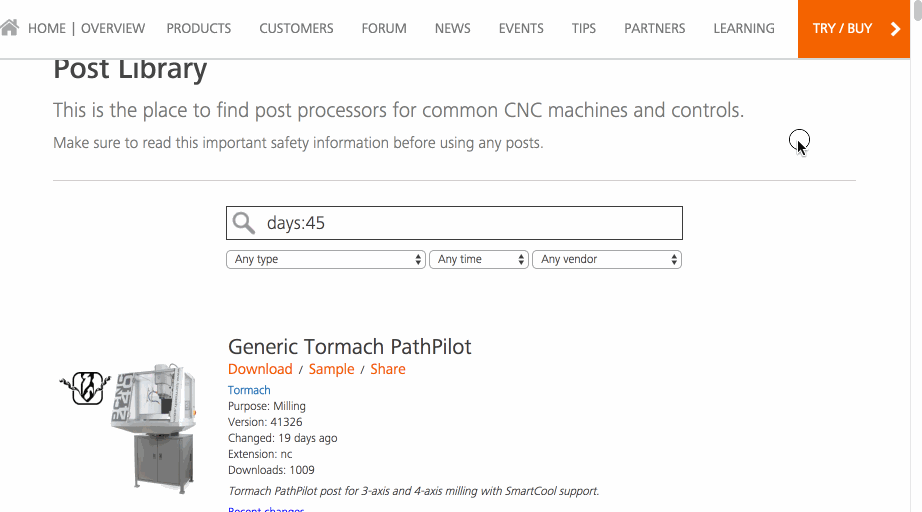This screenshot has width=922, height=512.
Task: Open the Generic Tormach PathPilot title
Action: [350, 347]
